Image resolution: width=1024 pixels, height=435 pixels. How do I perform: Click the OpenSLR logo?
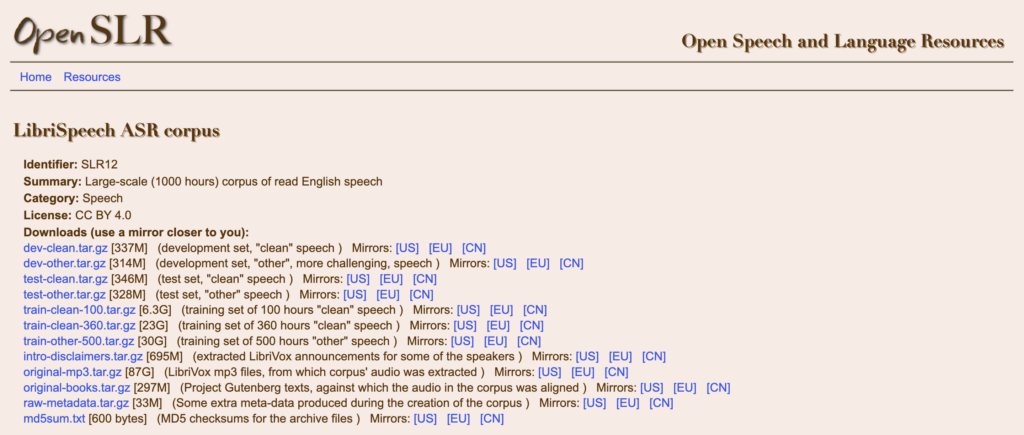(x=93, y=31)
